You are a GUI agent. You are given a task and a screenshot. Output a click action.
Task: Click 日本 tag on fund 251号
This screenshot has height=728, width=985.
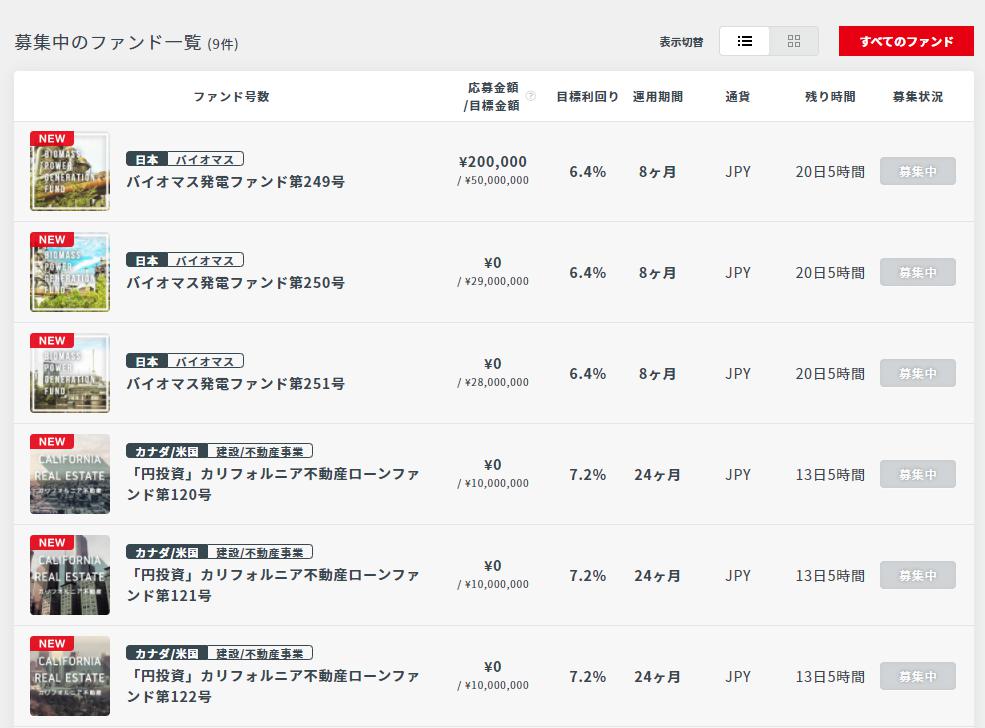point(147,362)
